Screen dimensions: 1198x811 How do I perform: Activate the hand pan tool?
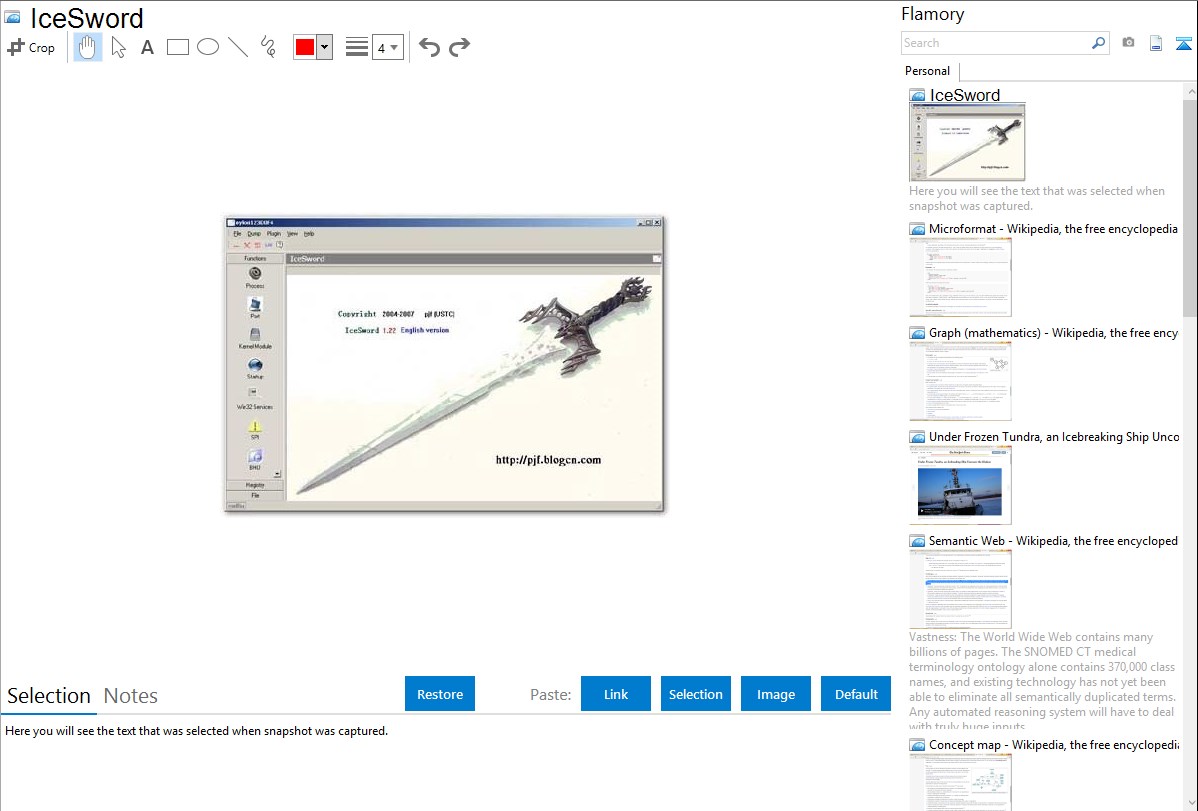coord(87,47)
